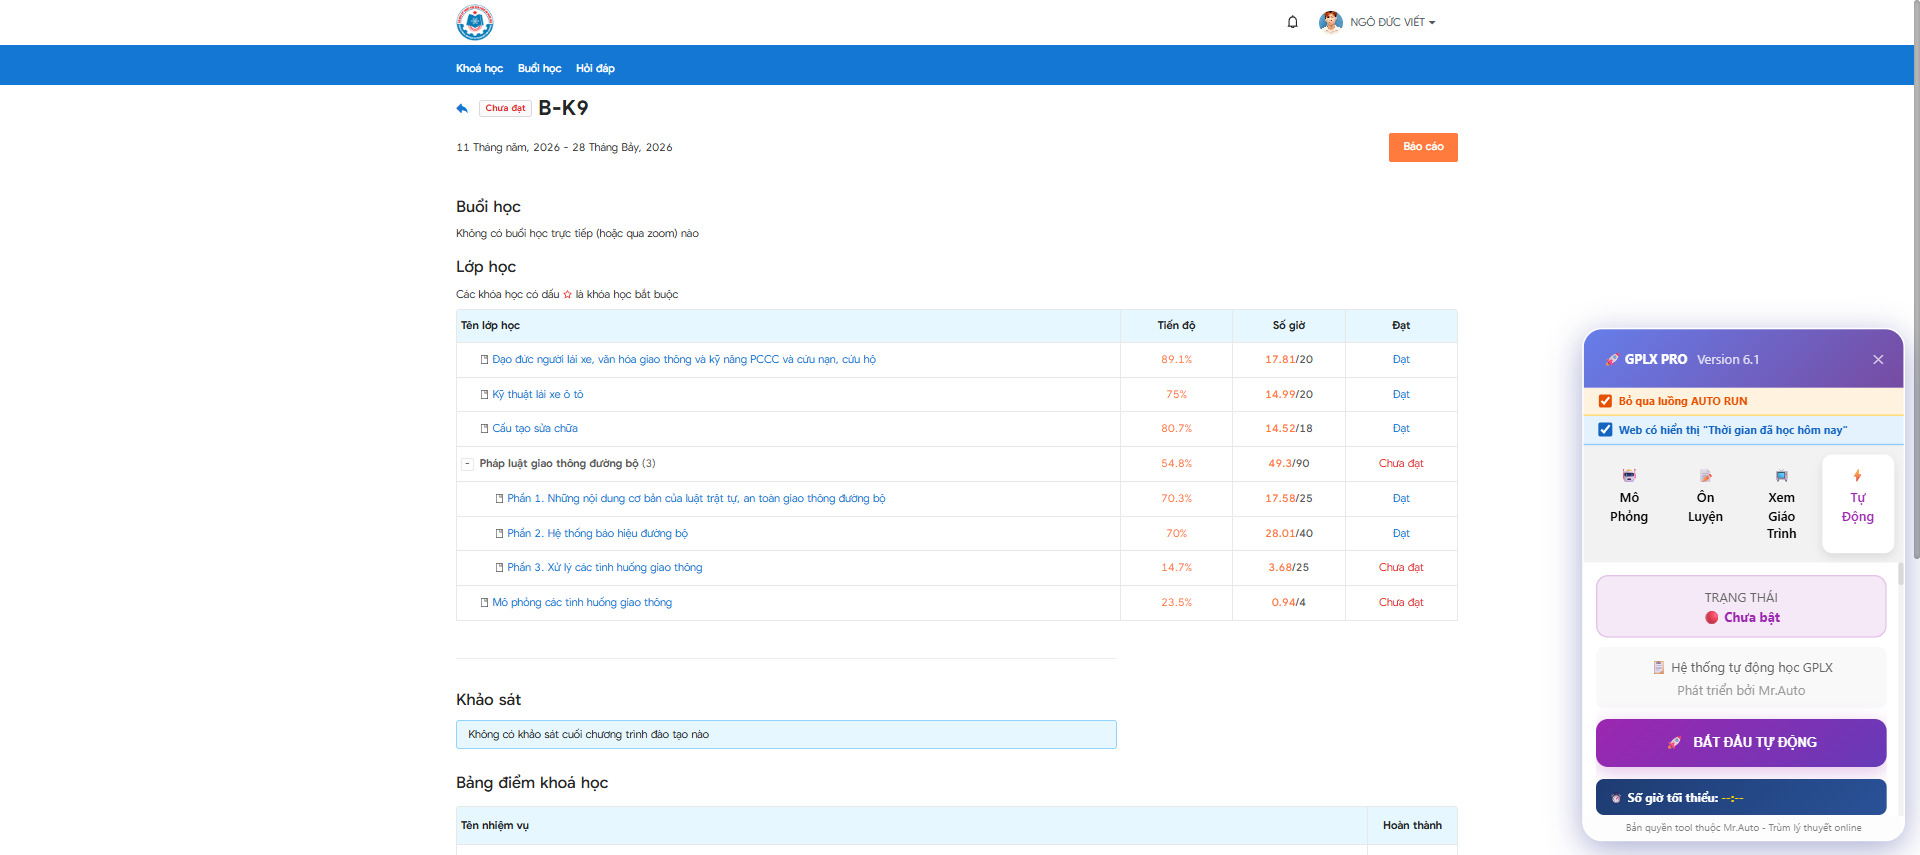Click the red status indicator dot

point(1712,618)
